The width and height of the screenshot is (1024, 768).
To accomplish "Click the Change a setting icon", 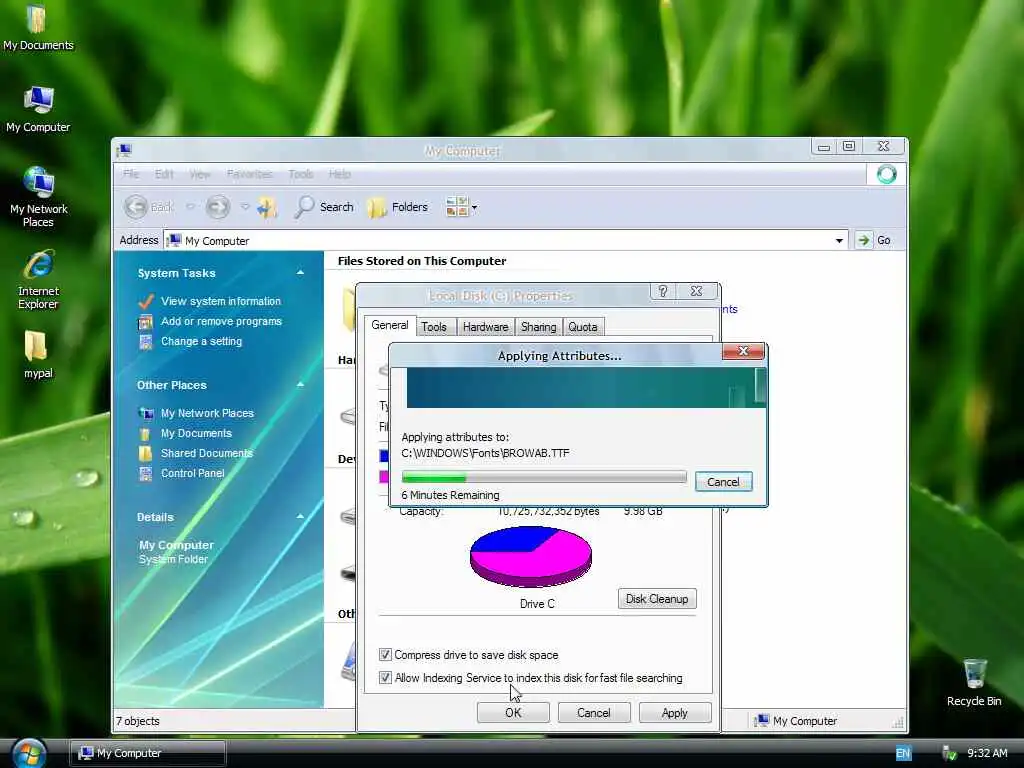I will pos(146,342).
